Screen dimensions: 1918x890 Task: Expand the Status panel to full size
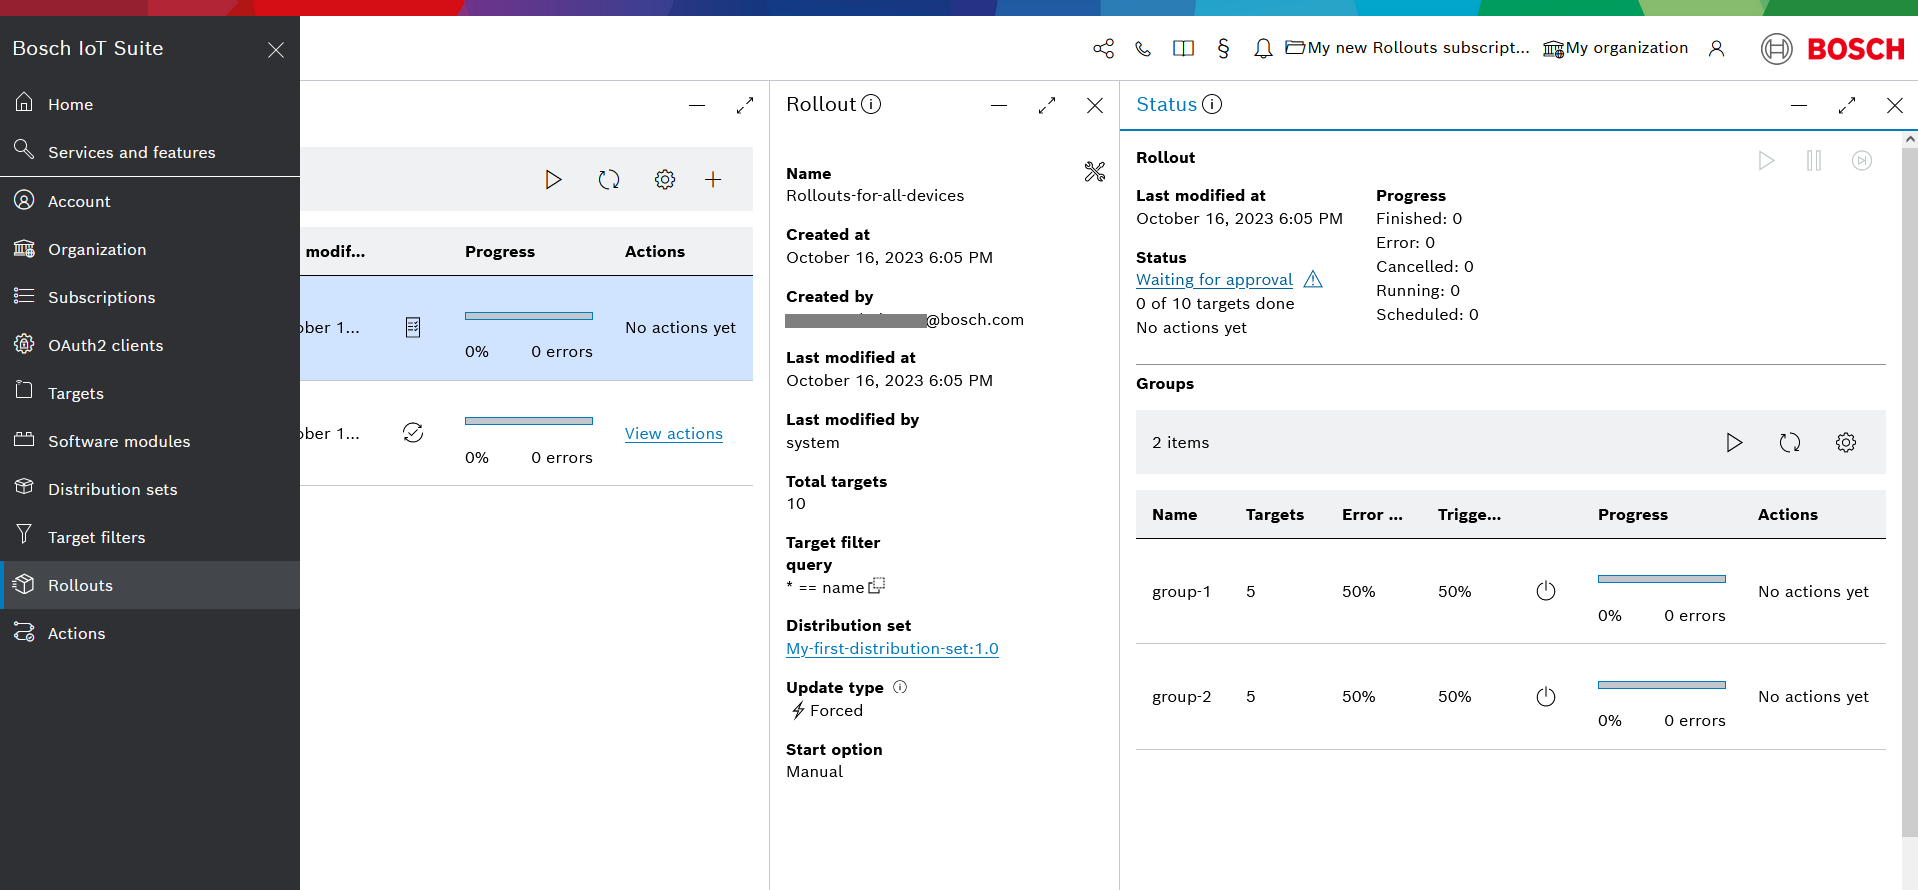[1846, 105]
